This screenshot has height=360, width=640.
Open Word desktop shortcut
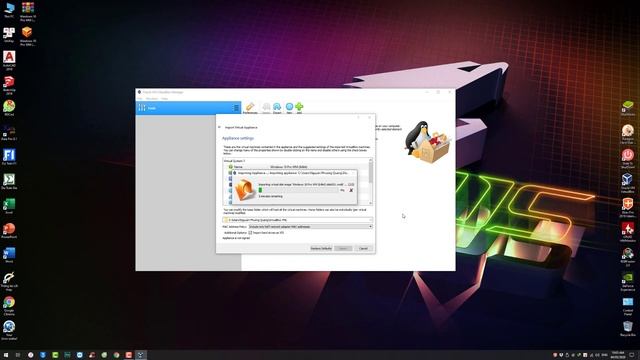point(9,256)
